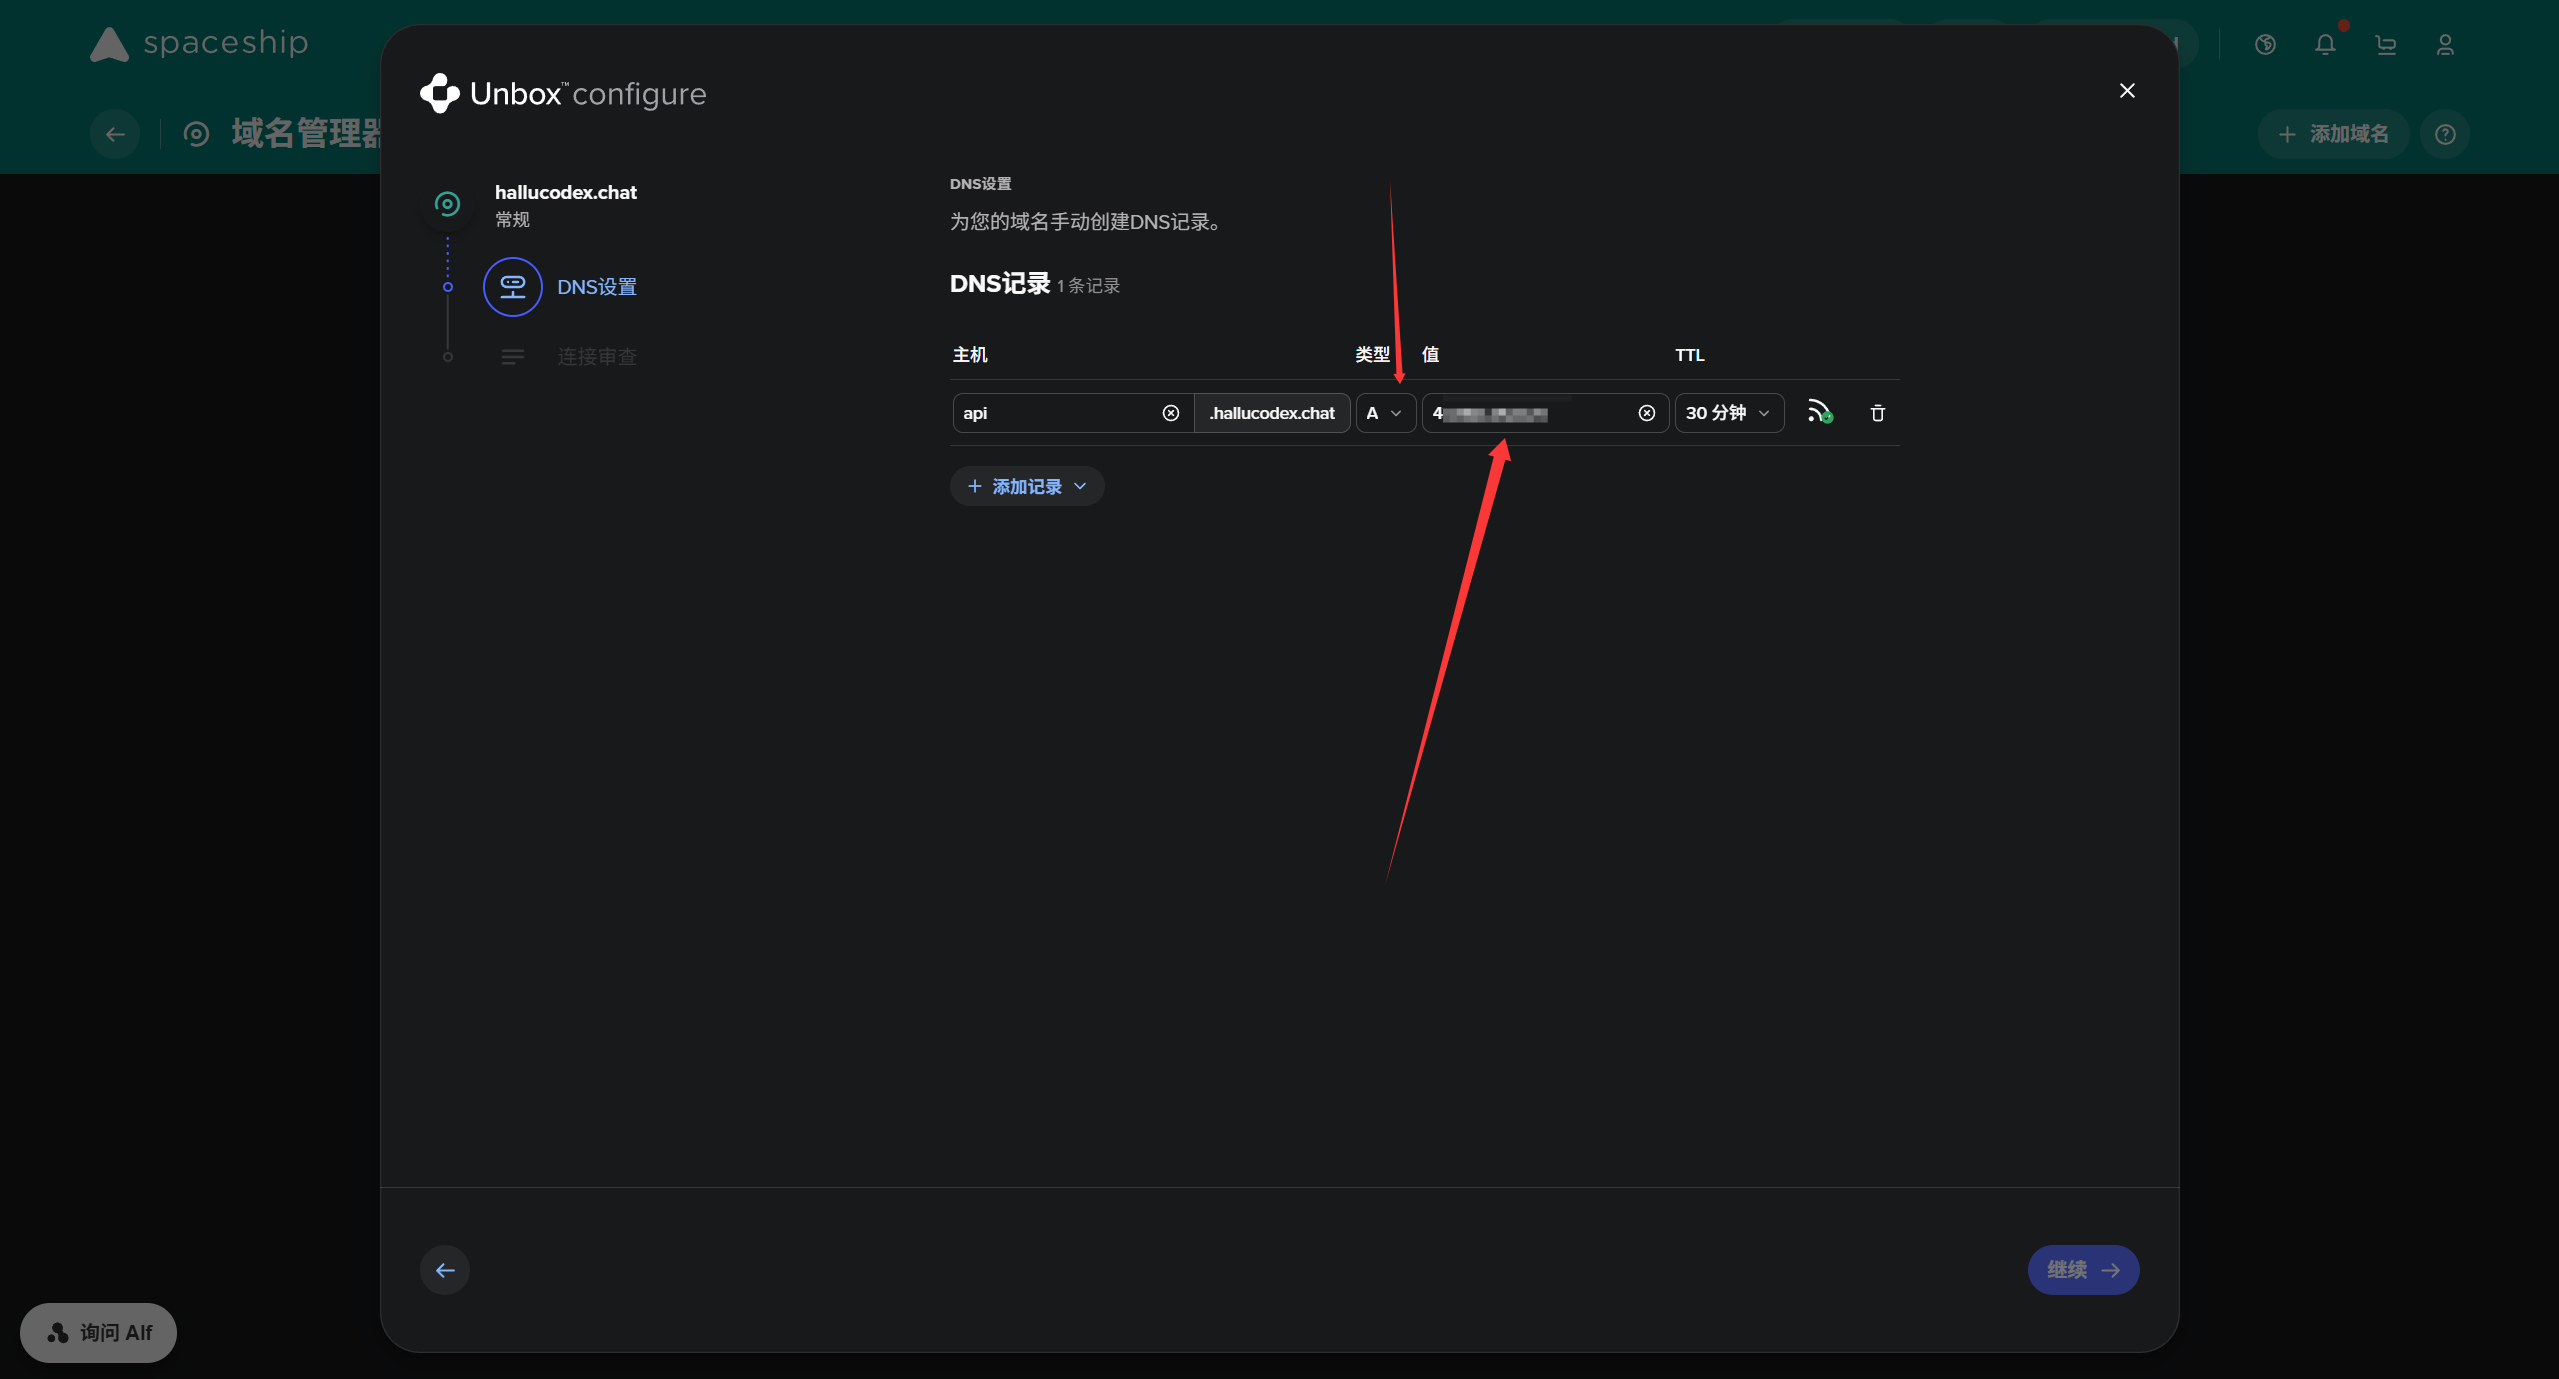The width and height of the screenshot is (2559, 1379).
Task: Click the api host input field
Action: pos(1055,413)
